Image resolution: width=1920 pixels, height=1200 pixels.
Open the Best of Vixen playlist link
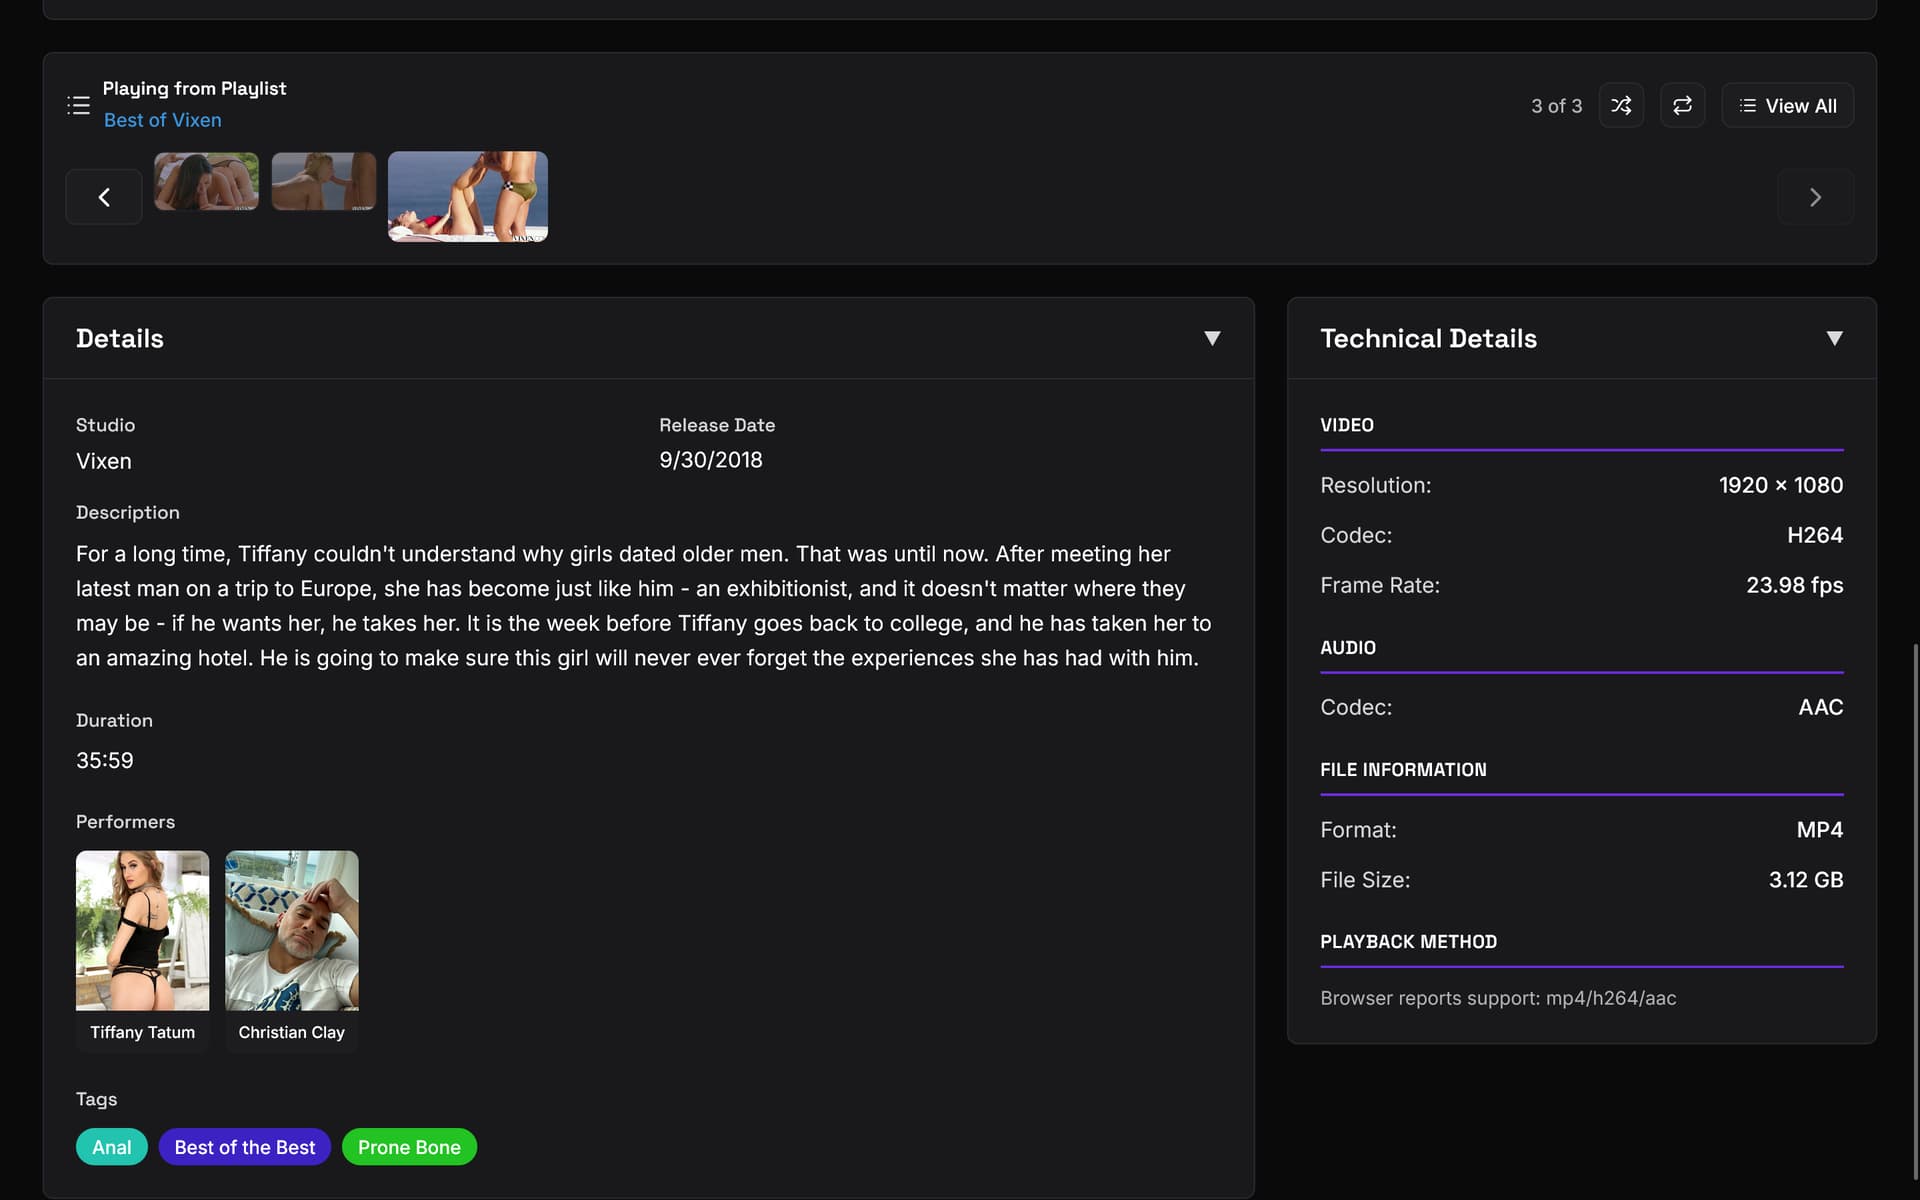[x=163, y=120]
